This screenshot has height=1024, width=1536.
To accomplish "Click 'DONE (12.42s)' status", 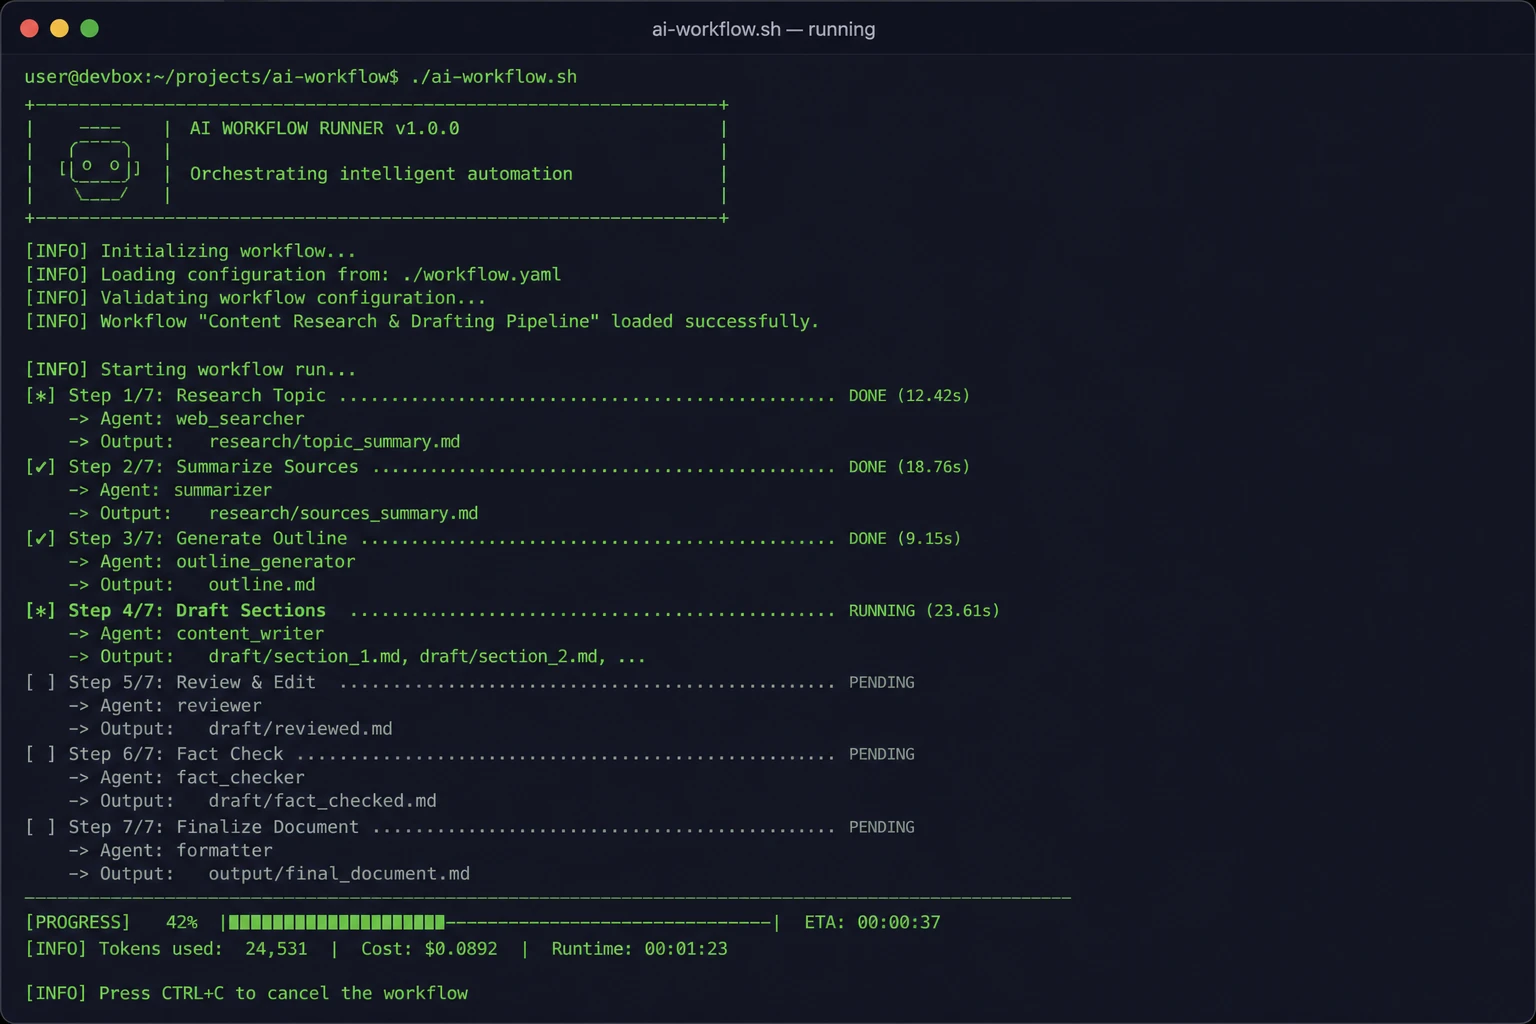I will pos(909,396).
